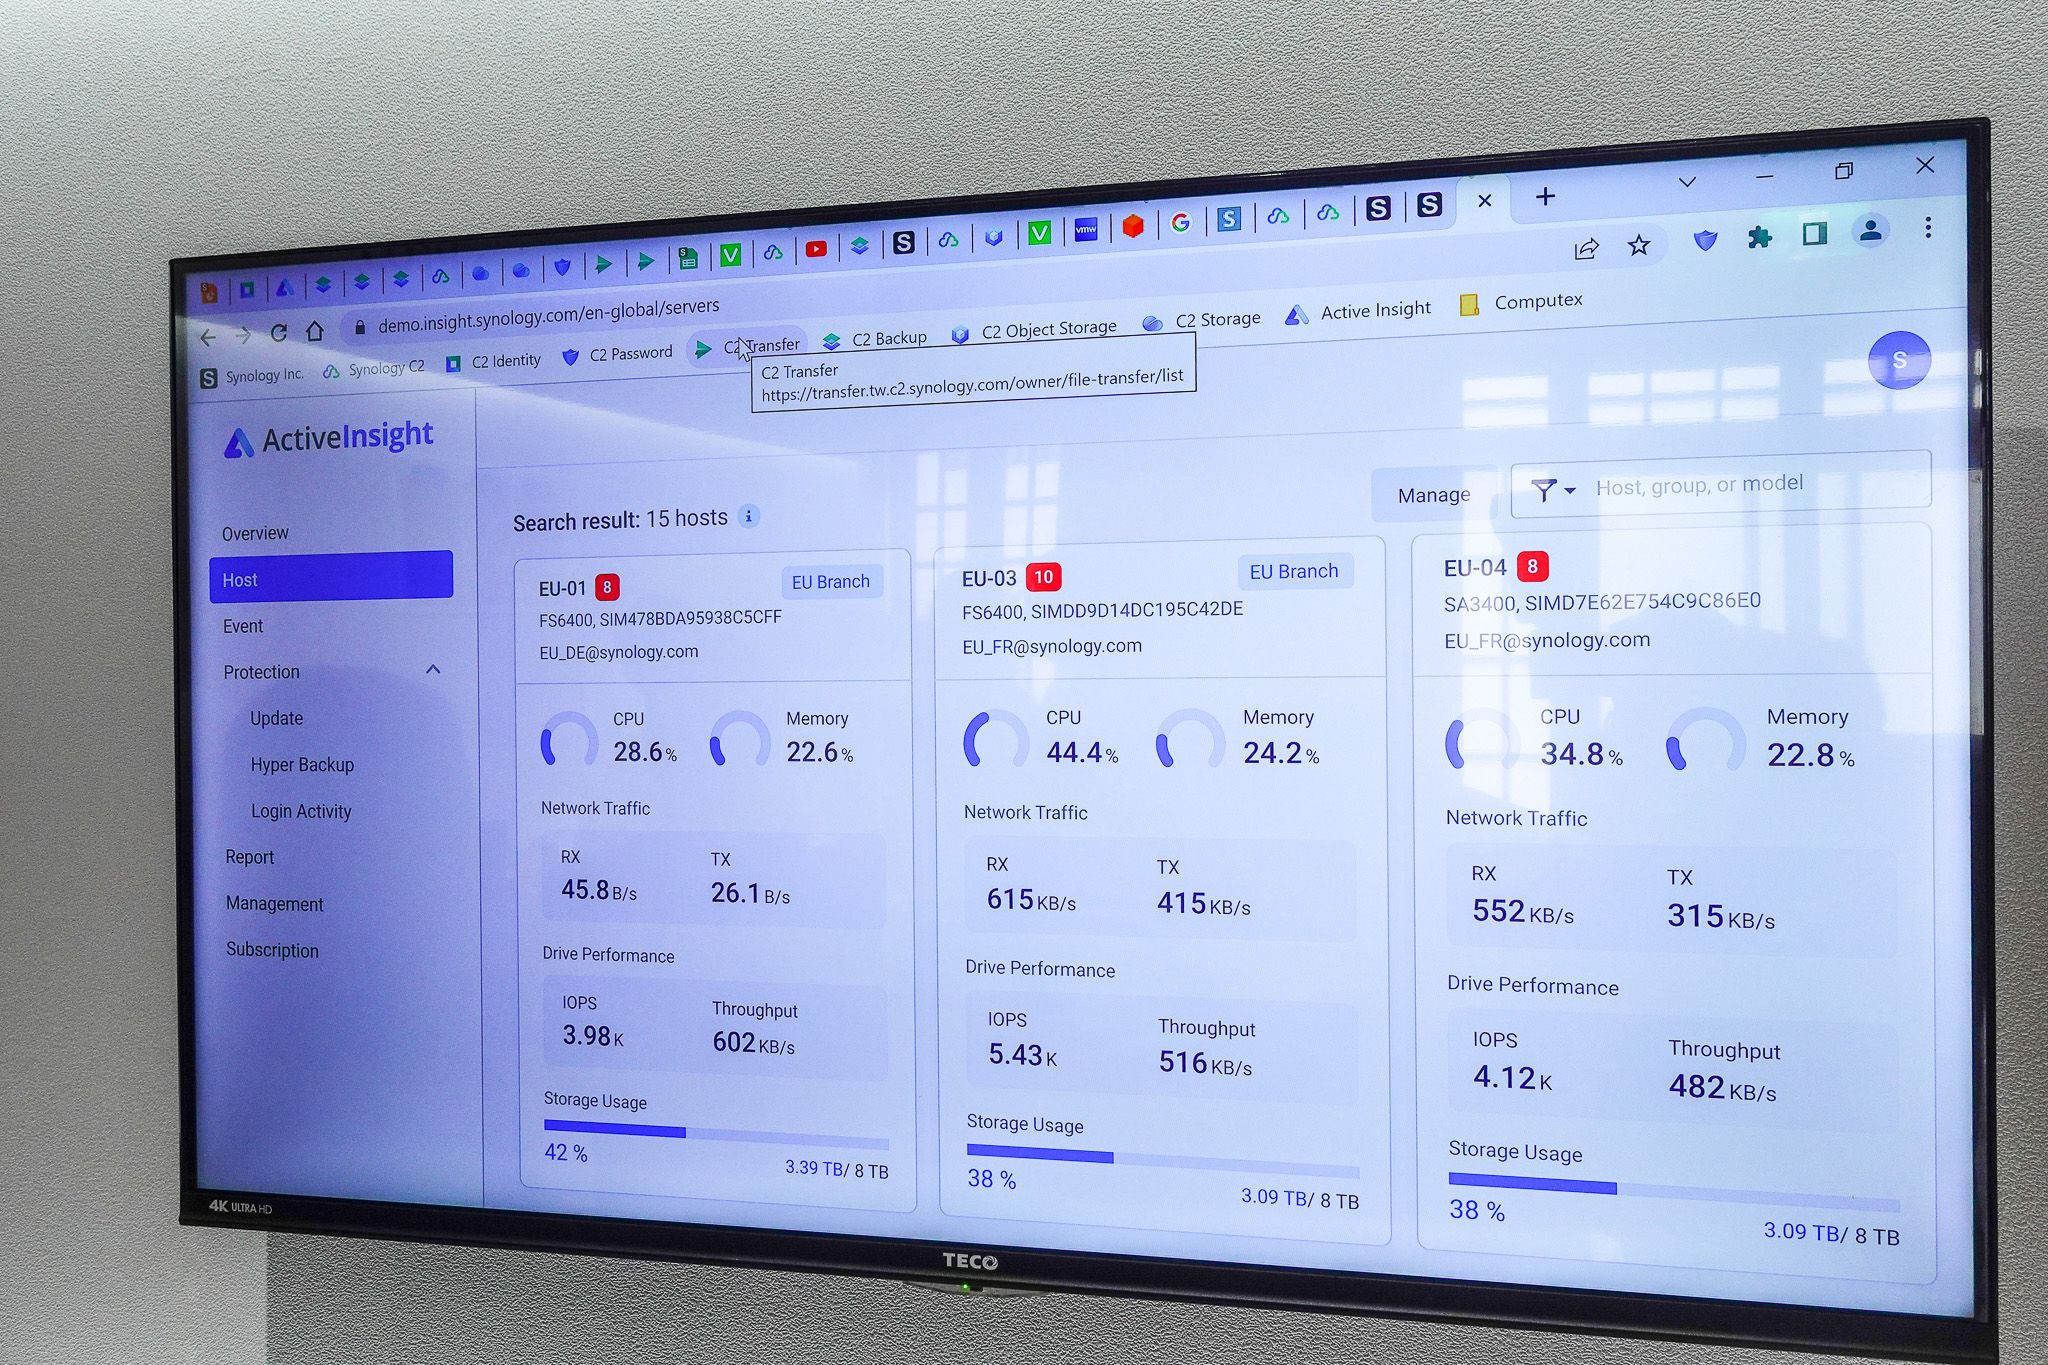Screen dimensions: 2048x1365
Task: Open C2 Backup tab
Action: pyautogui.click(x=886, y=337)
